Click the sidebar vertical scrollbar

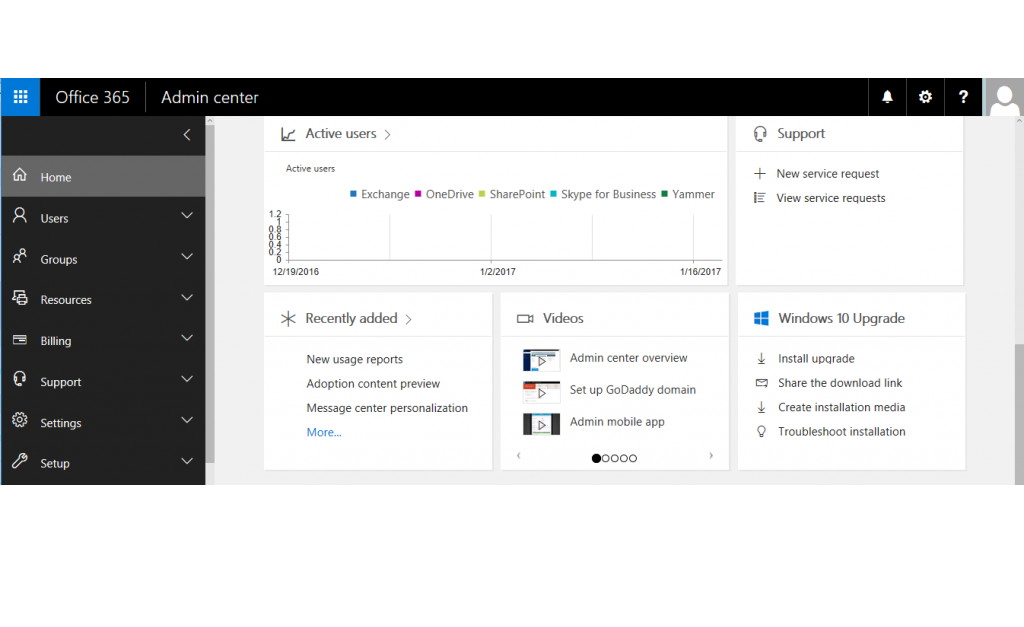pos(210,294)
